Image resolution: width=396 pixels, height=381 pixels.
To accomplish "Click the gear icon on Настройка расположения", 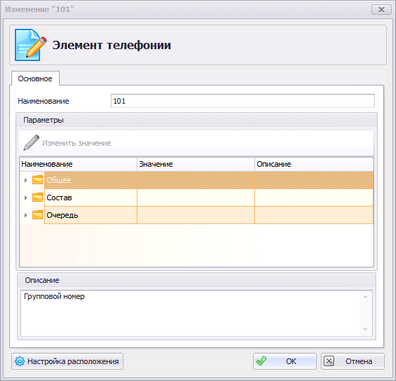I will click(20, 361).
